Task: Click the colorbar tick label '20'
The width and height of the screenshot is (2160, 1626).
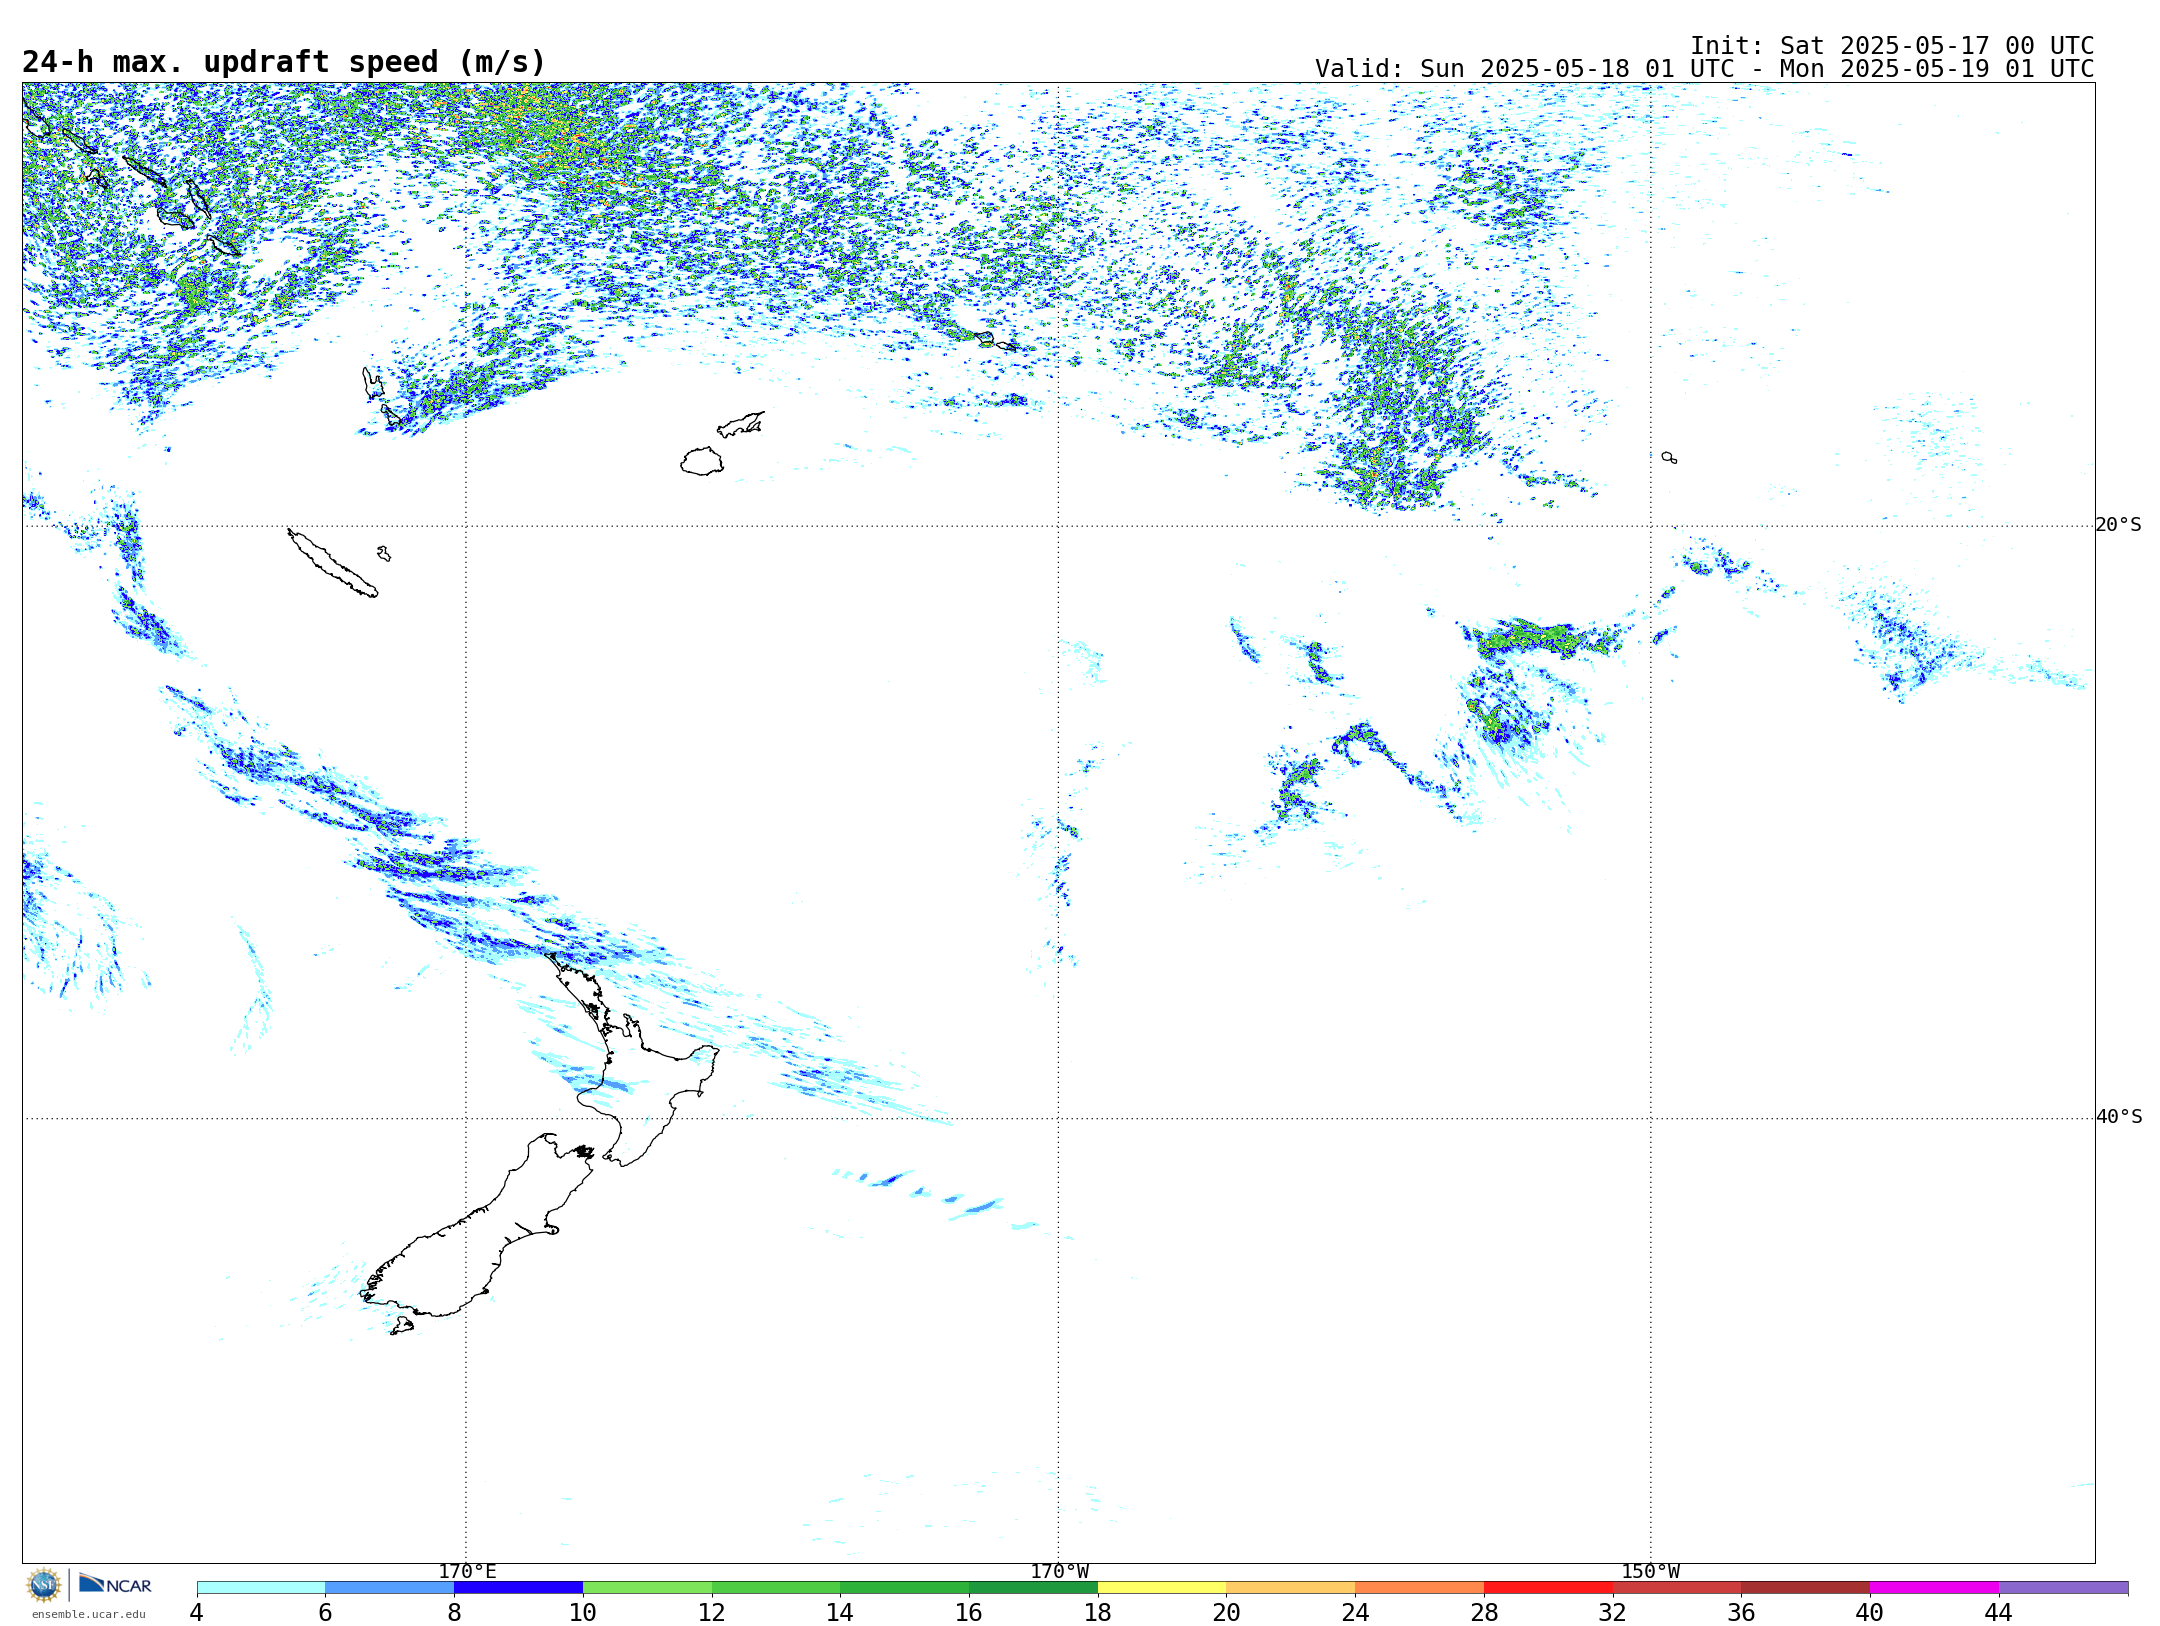Action: tap(1227, 1612)
